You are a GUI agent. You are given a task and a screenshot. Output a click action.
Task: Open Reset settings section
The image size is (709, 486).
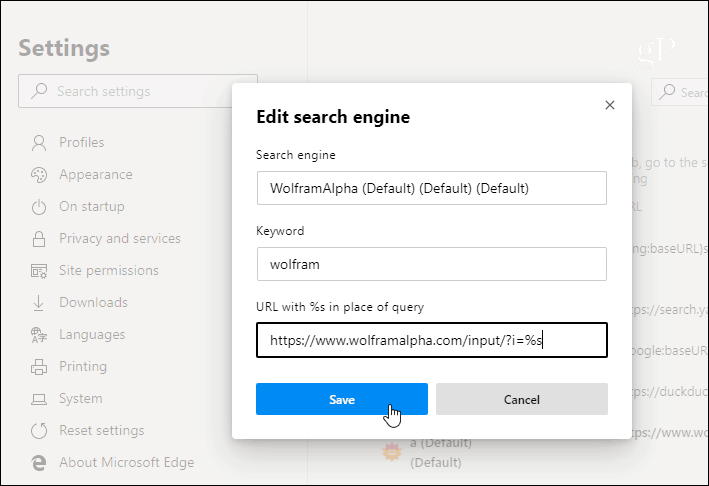(102, 430)
